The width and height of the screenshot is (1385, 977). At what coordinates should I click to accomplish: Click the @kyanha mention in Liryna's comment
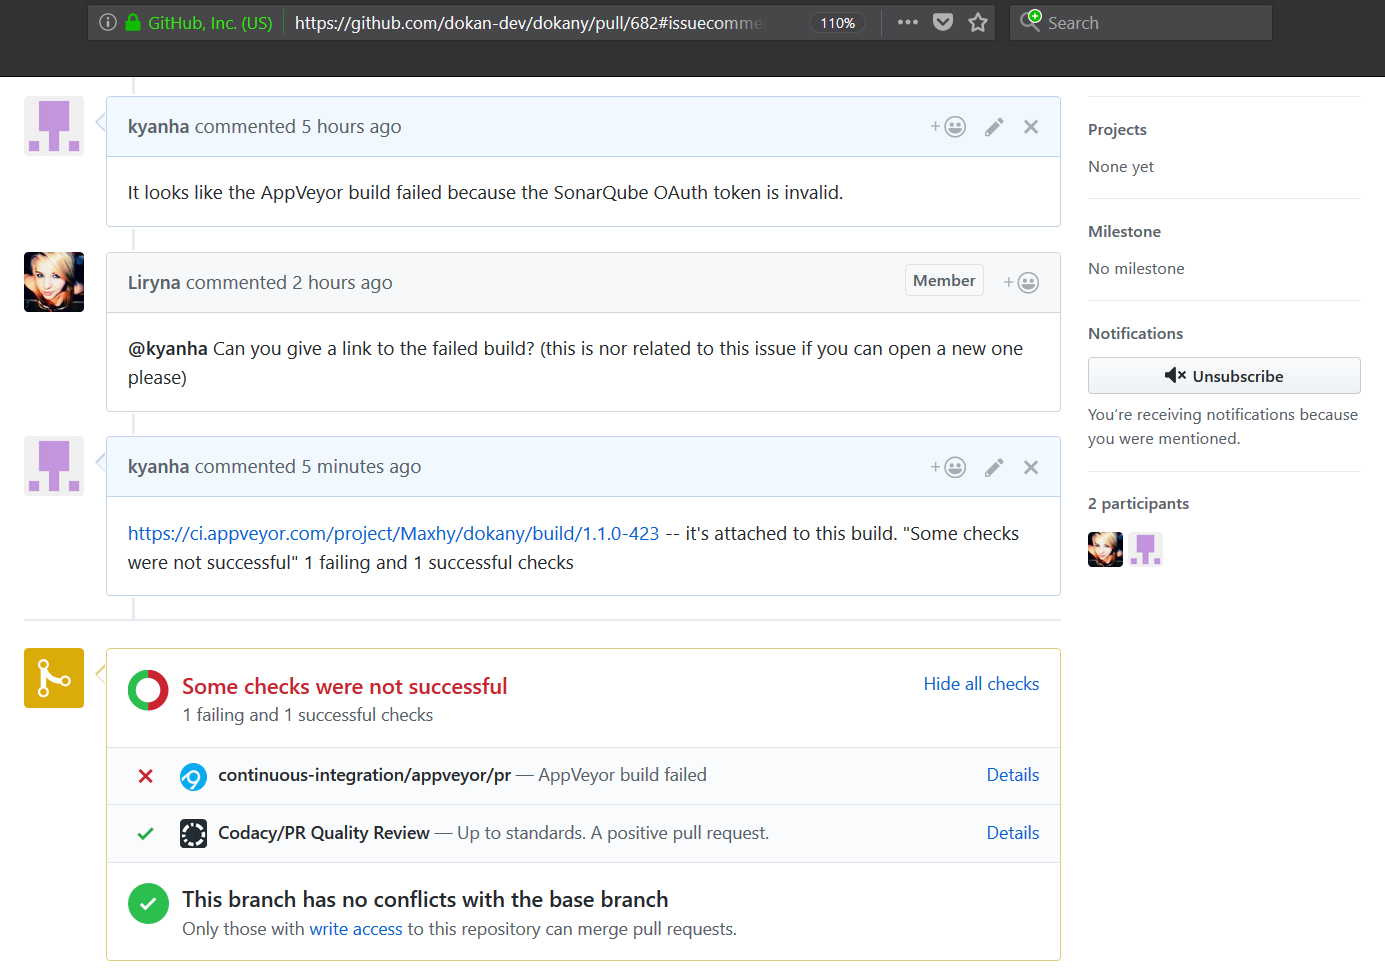click(x=168, y=349)
